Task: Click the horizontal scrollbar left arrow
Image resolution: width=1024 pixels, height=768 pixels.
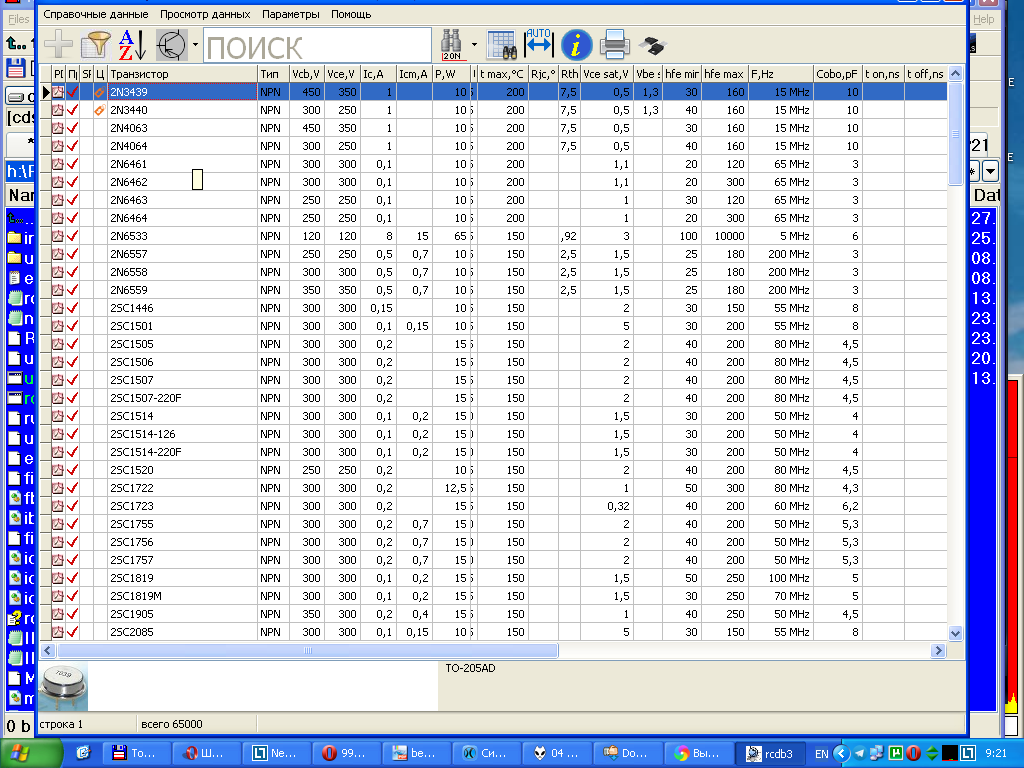Action: point(48,650)
